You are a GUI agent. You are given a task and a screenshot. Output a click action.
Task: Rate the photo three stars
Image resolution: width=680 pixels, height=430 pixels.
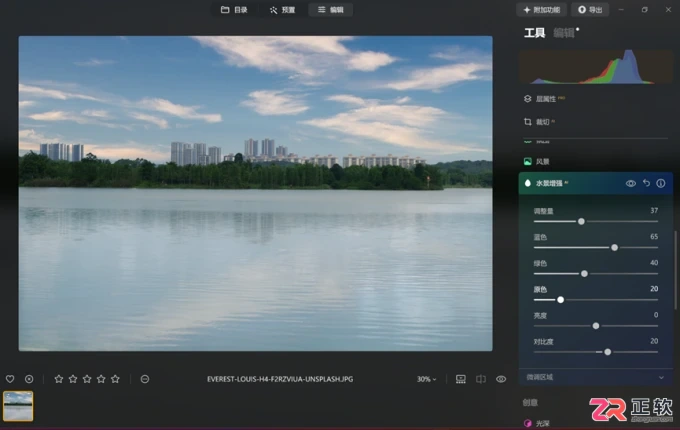tap(87, 379)
